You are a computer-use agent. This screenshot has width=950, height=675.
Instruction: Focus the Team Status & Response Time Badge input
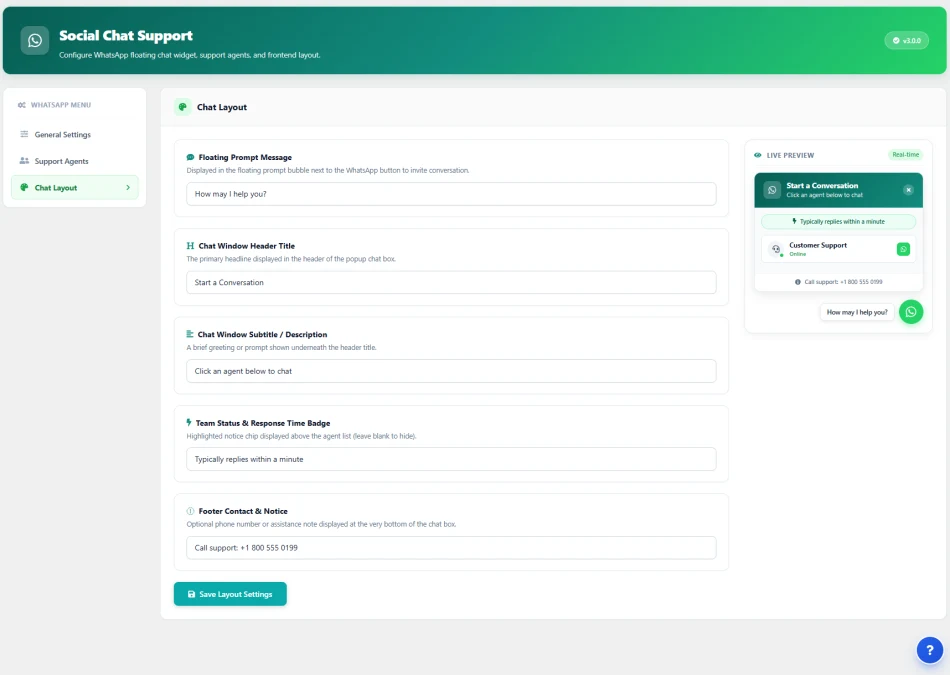[x=451, y=459]
